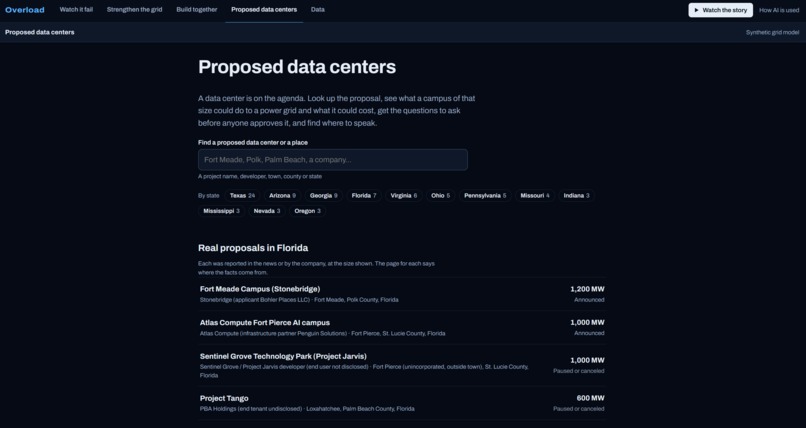
Task: Open the Project Tango proposal
Action: [402, 403]
